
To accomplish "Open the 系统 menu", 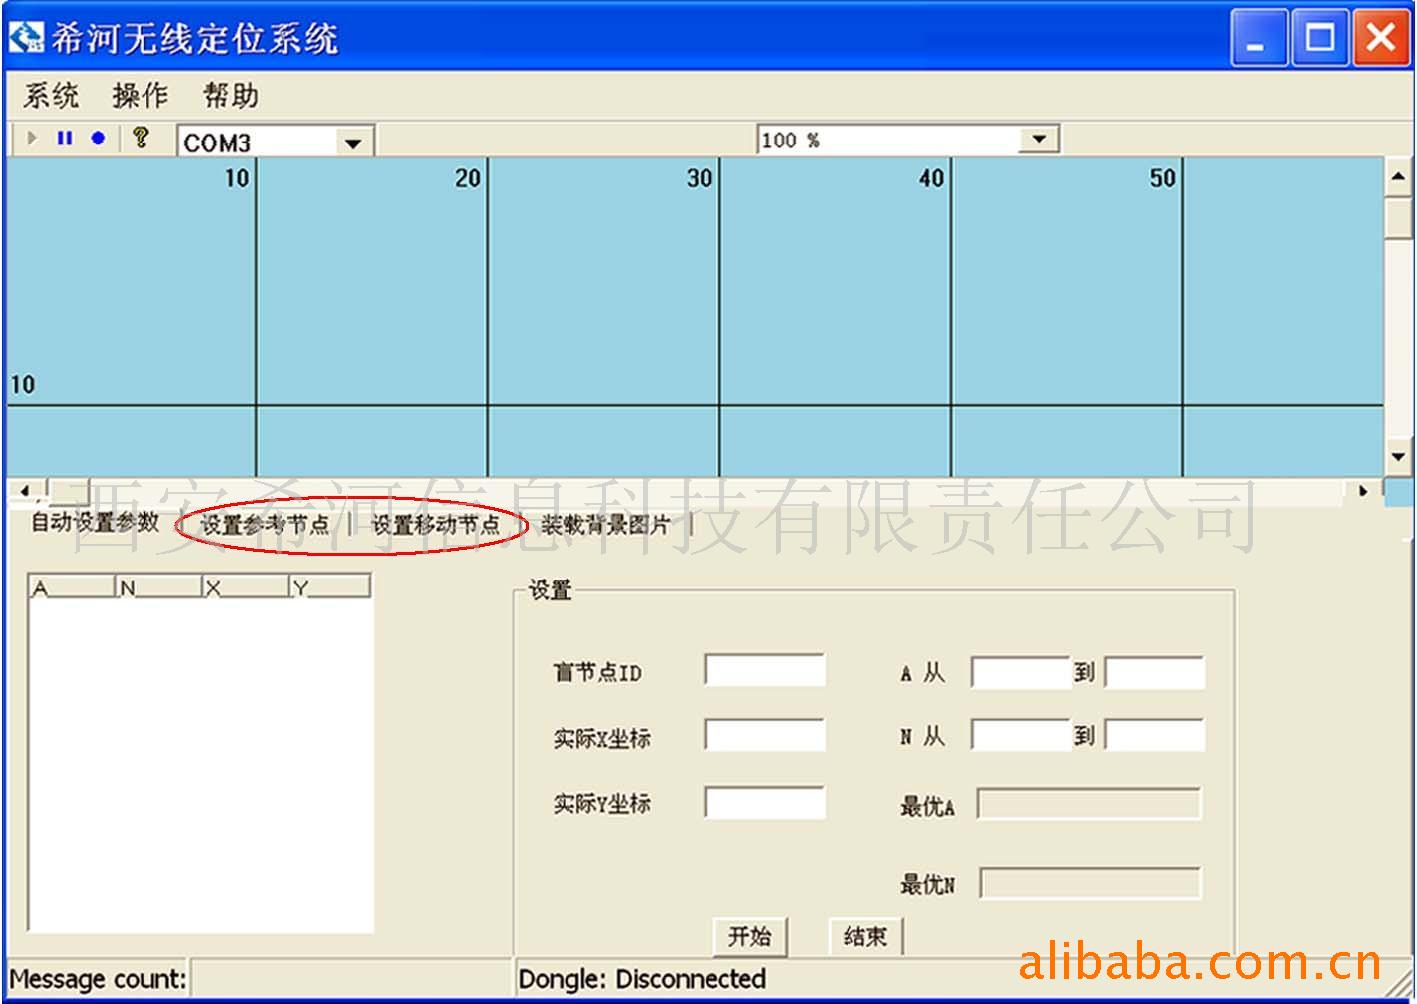I will point(51,96).
